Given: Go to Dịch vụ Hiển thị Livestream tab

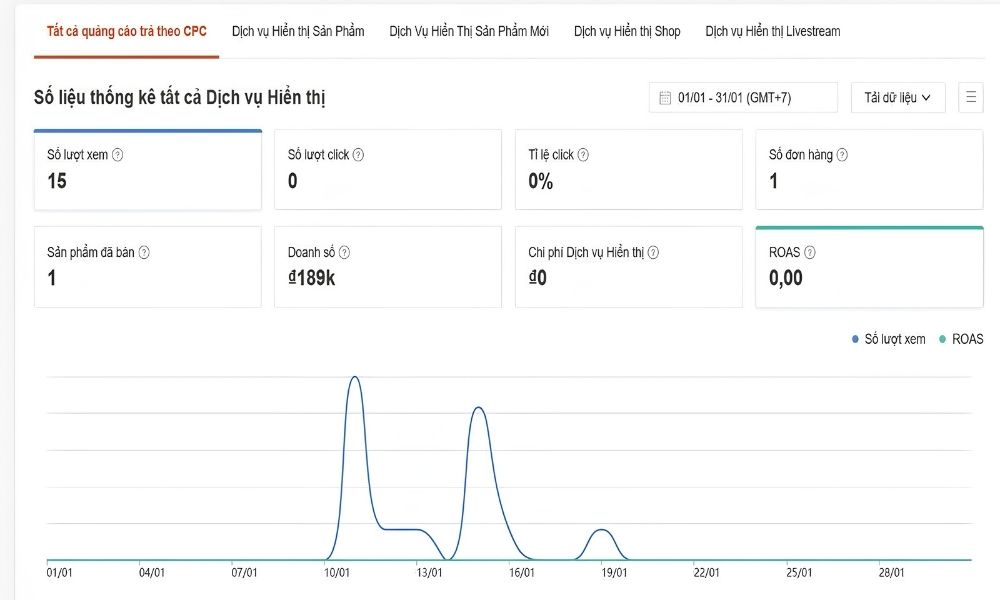Looking at the screenshot, I should point(772,31).
